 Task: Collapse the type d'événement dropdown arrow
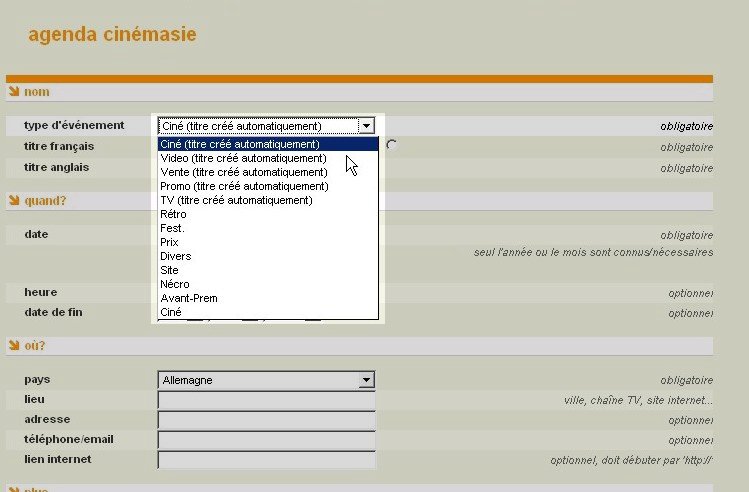tap(367, 126)
